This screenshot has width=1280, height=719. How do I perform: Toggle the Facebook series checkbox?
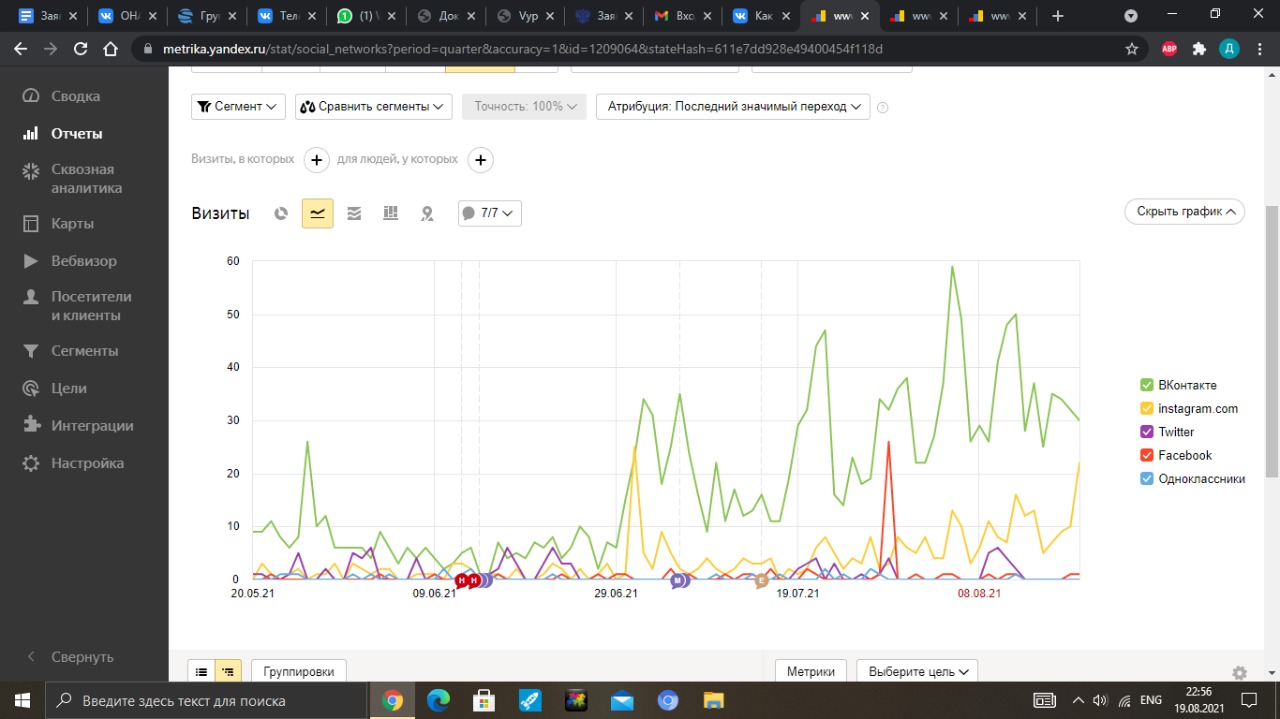1147,455
